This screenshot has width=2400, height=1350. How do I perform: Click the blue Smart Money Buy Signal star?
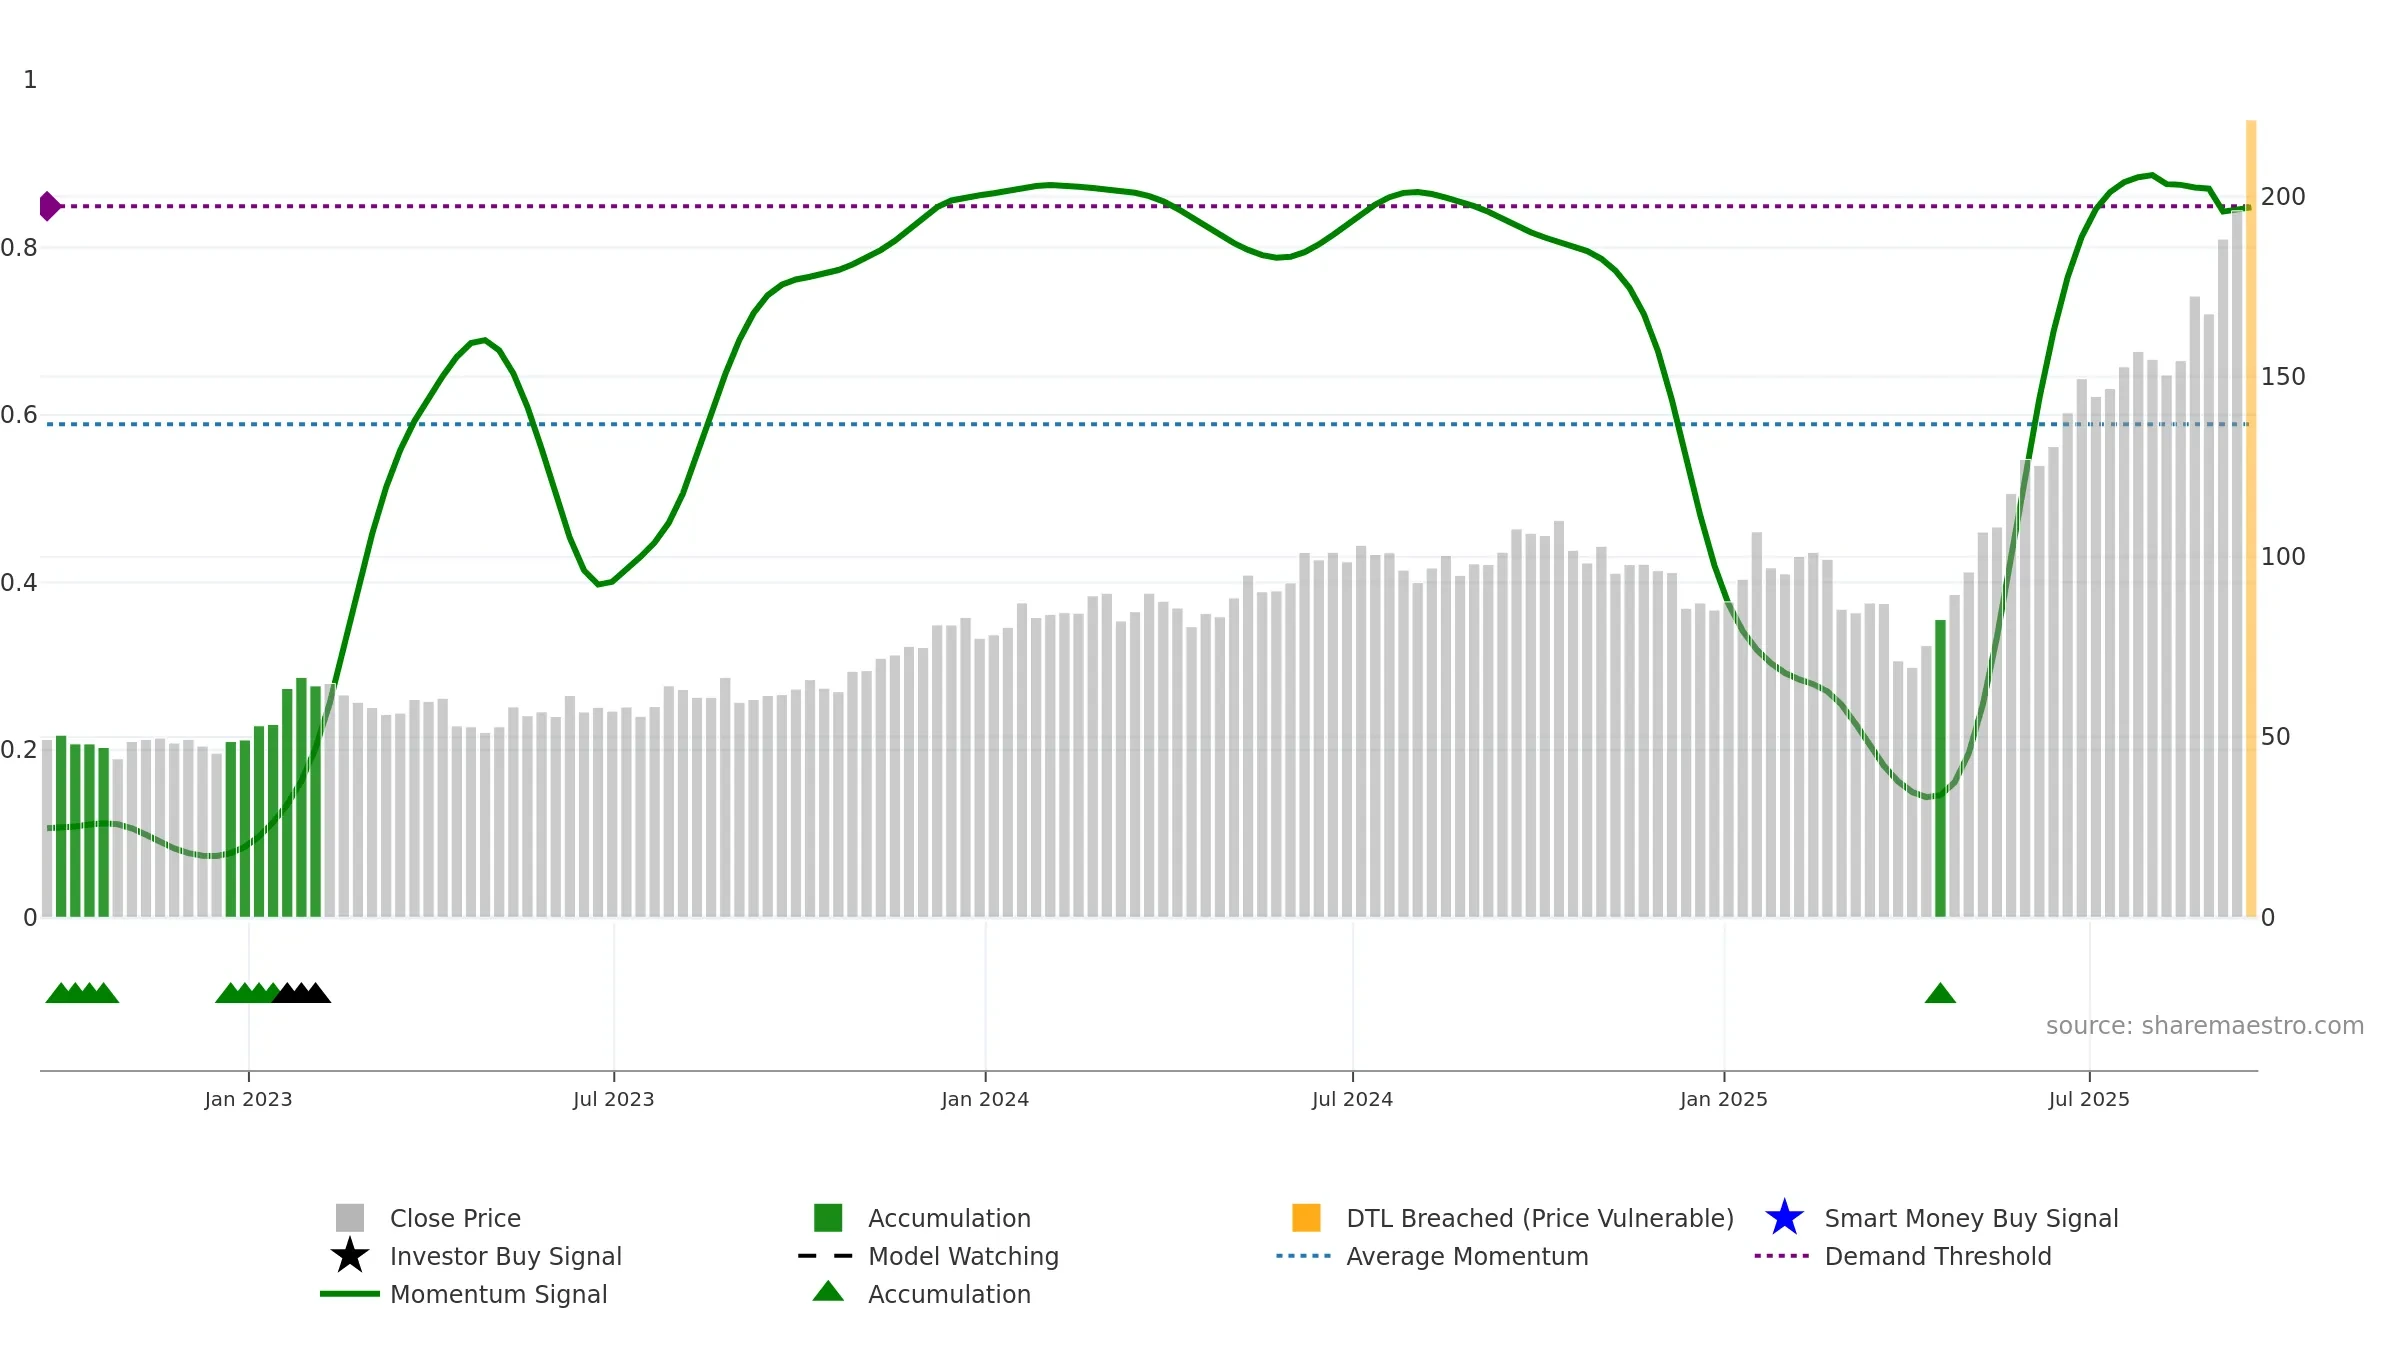pyautogui.click(x=1784, y=1217)
